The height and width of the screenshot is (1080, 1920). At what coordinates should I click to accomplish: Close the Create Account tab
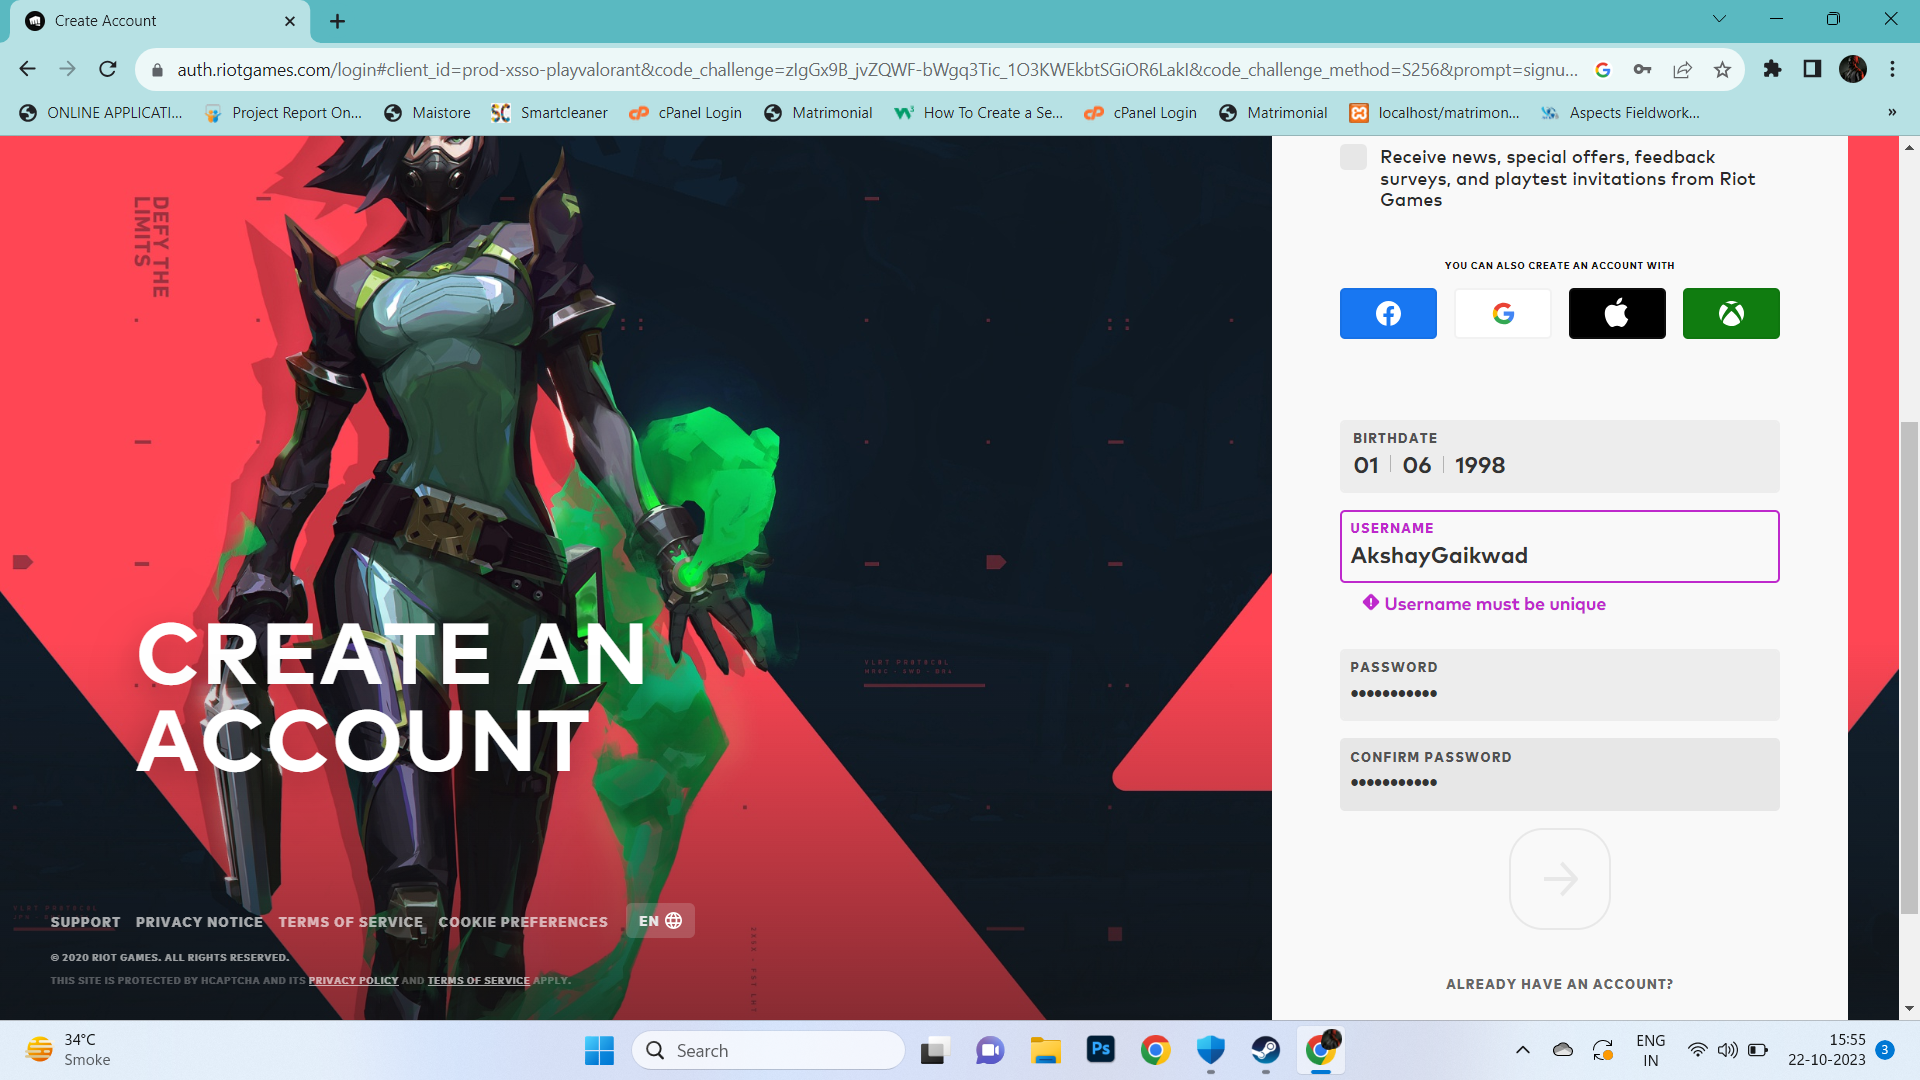coord(290,21)
